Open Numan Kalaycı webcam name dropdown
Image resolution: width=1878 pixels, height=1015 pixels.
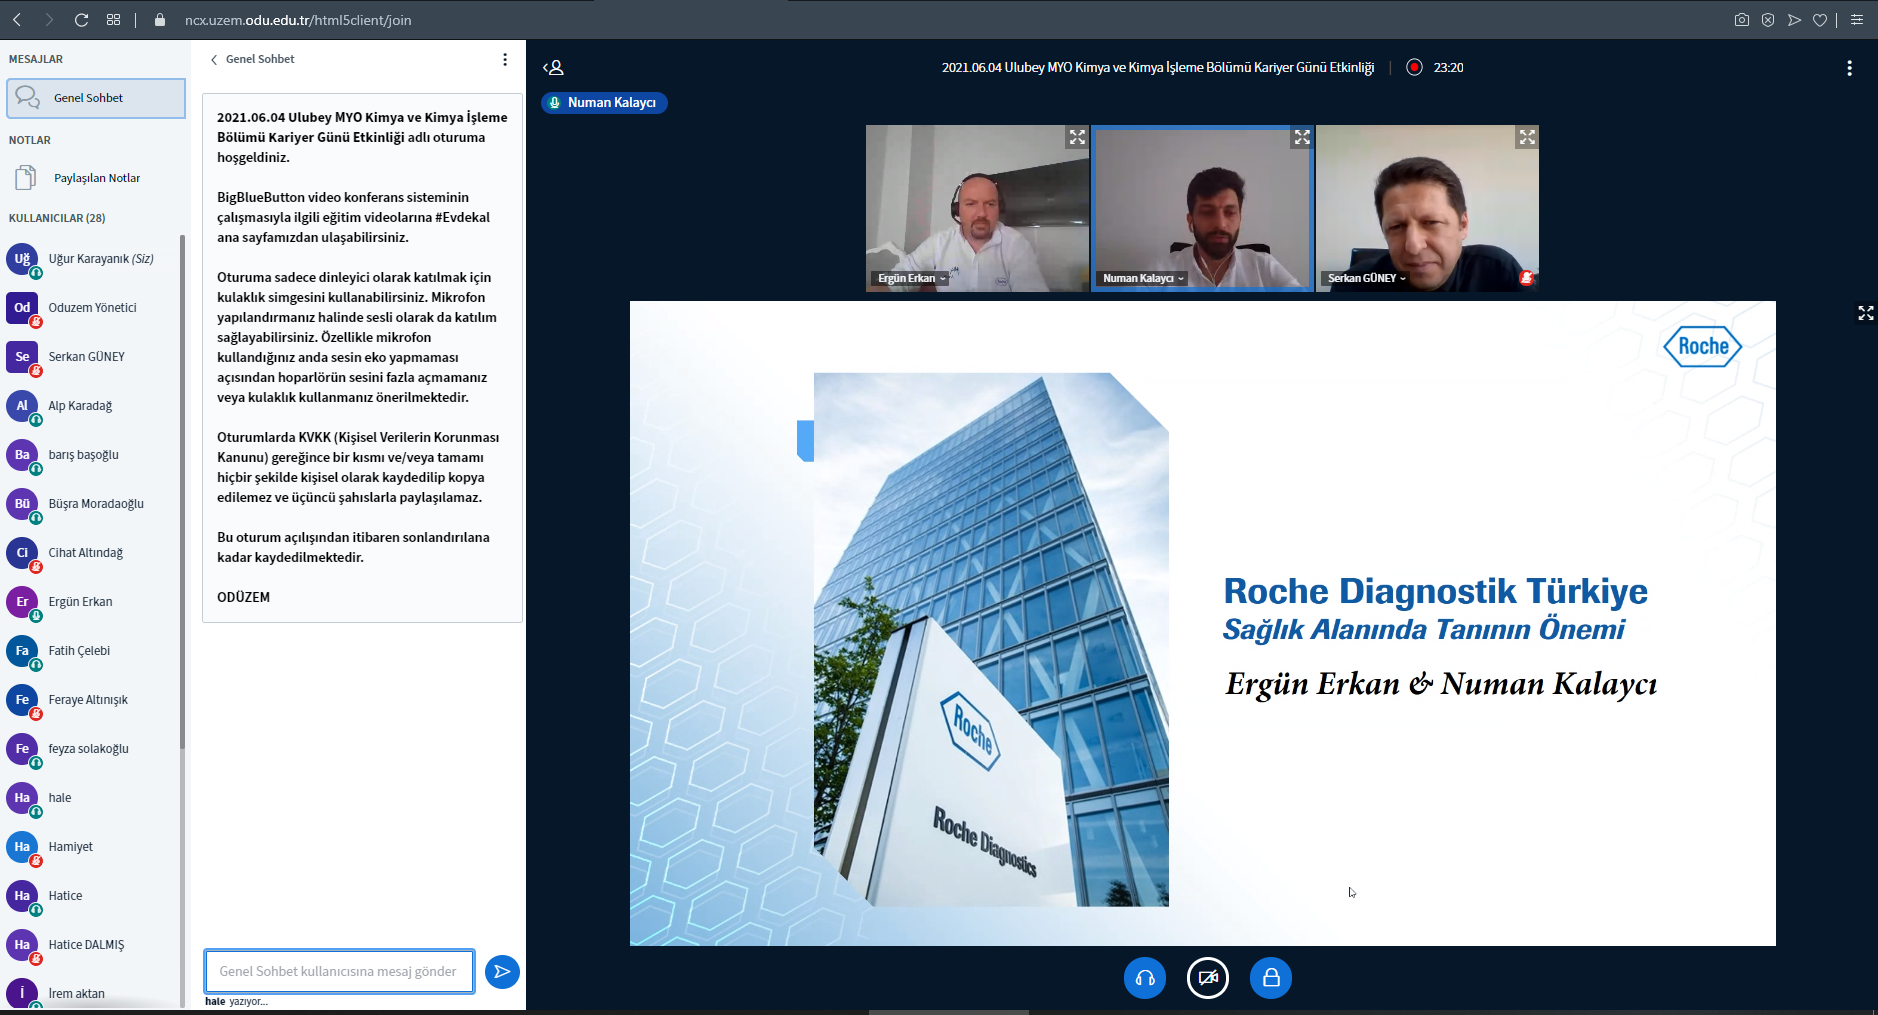pos(1143,279)
